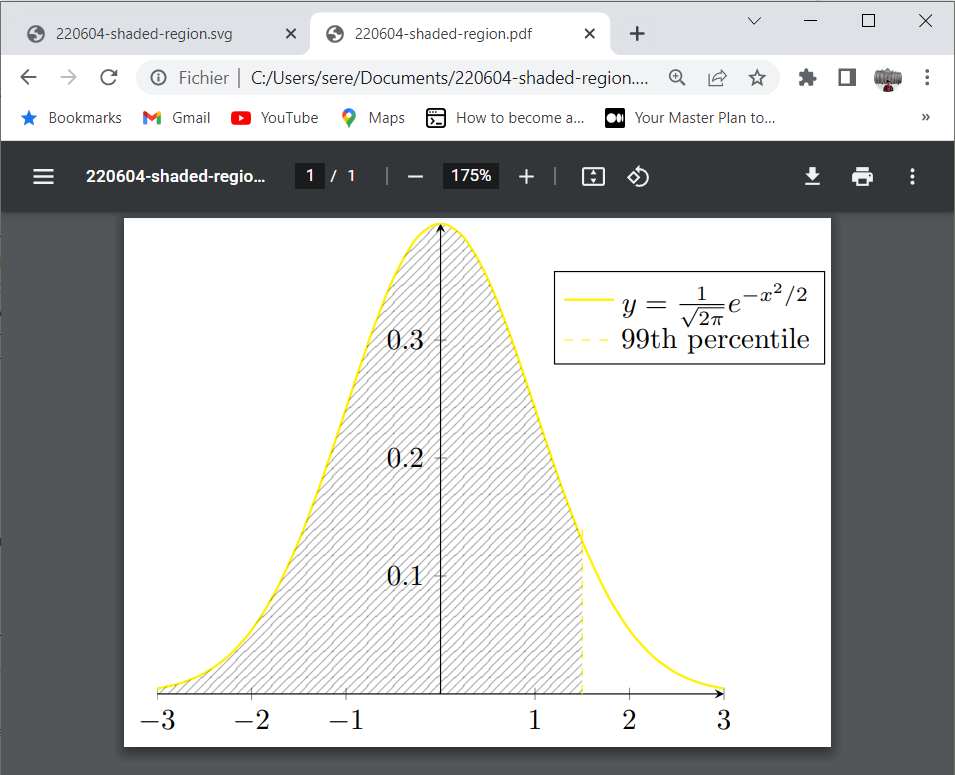The height and width of the screenshot is (775, 955).
Task: Toggle fit to page view
Action: (593, 177)
